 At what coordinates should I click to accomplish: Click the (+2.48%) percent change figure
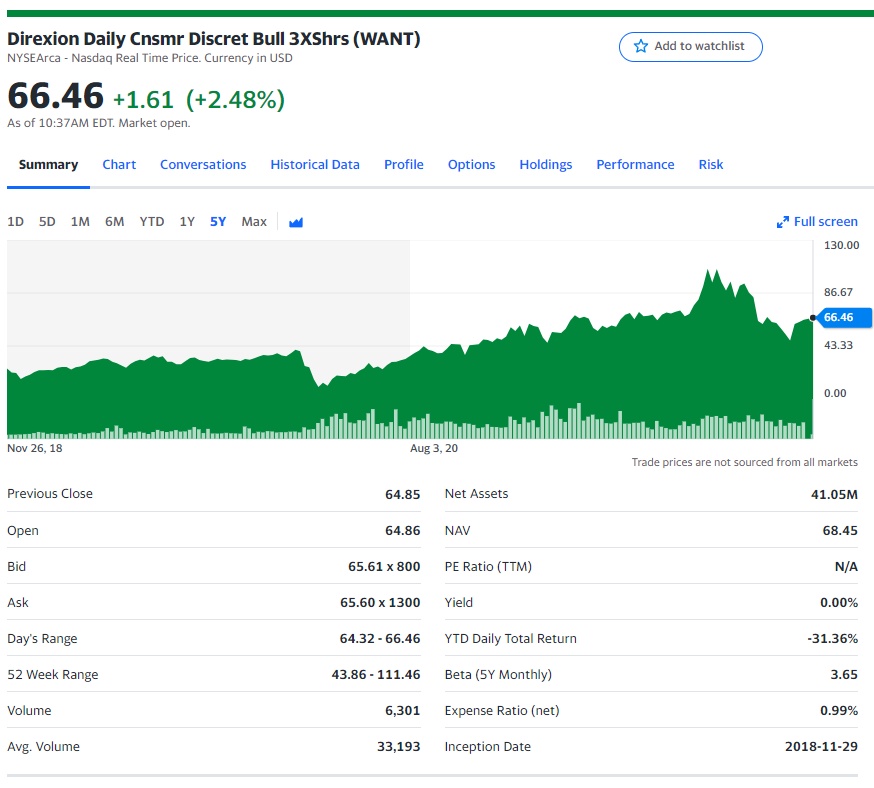pyautogui.click(x=235, y=100)
